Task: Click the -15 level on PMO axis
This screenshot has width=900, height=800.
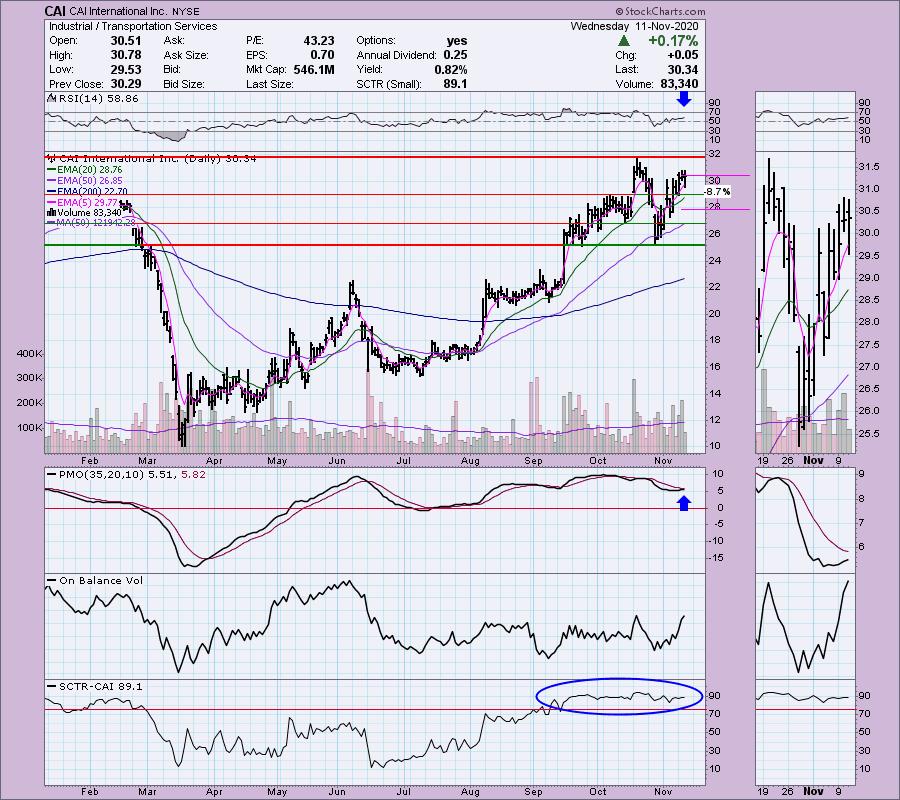Action: [717, 558]
